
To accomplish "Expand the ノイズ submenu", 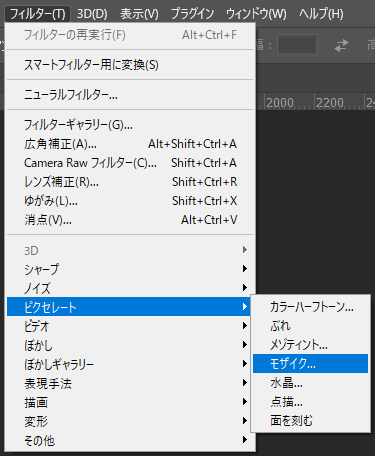I will 130,288.
